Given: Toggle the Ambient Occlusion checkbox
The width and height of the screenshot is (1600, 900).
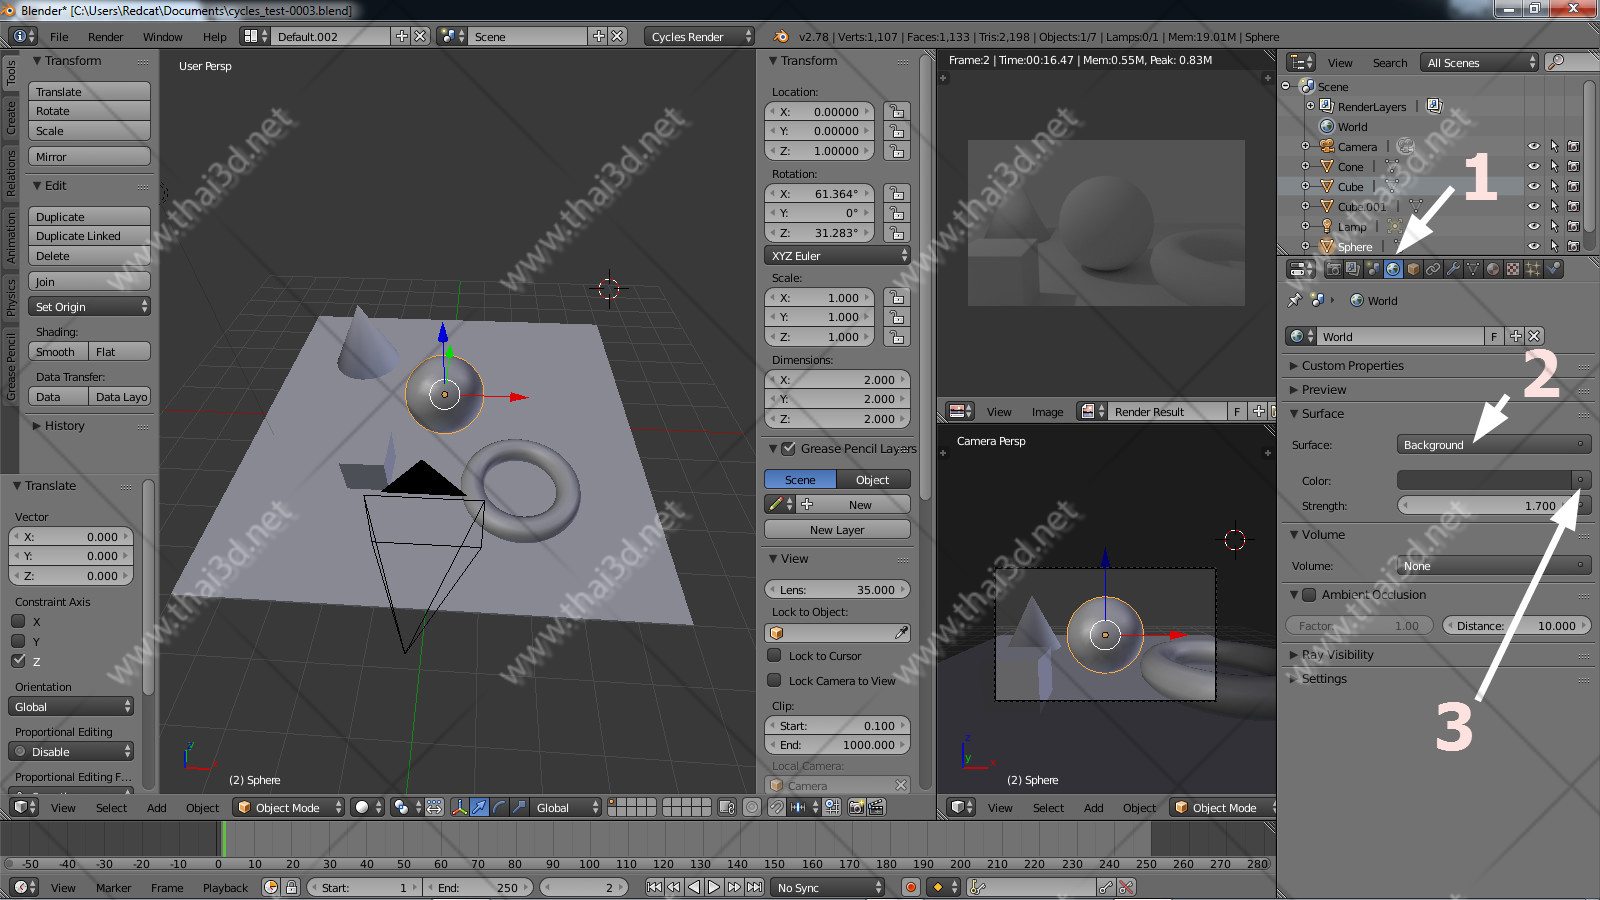Looking at the screenshot, I should click(1309, 594).
